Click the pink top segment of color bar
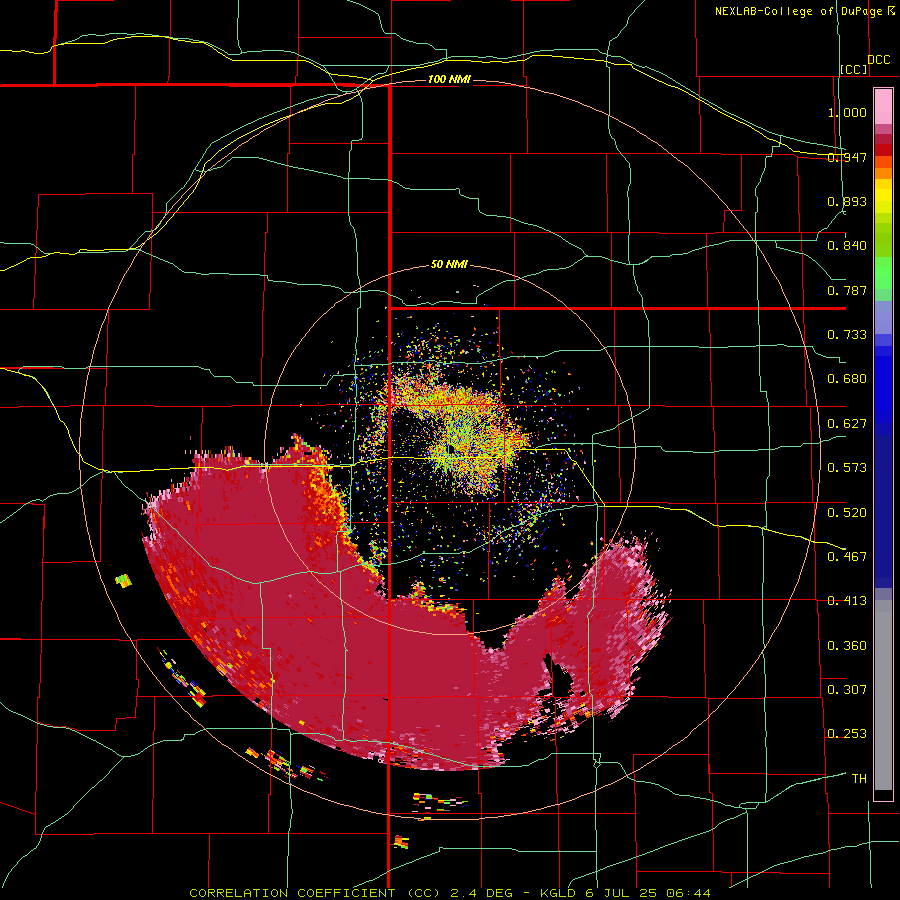Screen dimensions: 900x900 883,106
